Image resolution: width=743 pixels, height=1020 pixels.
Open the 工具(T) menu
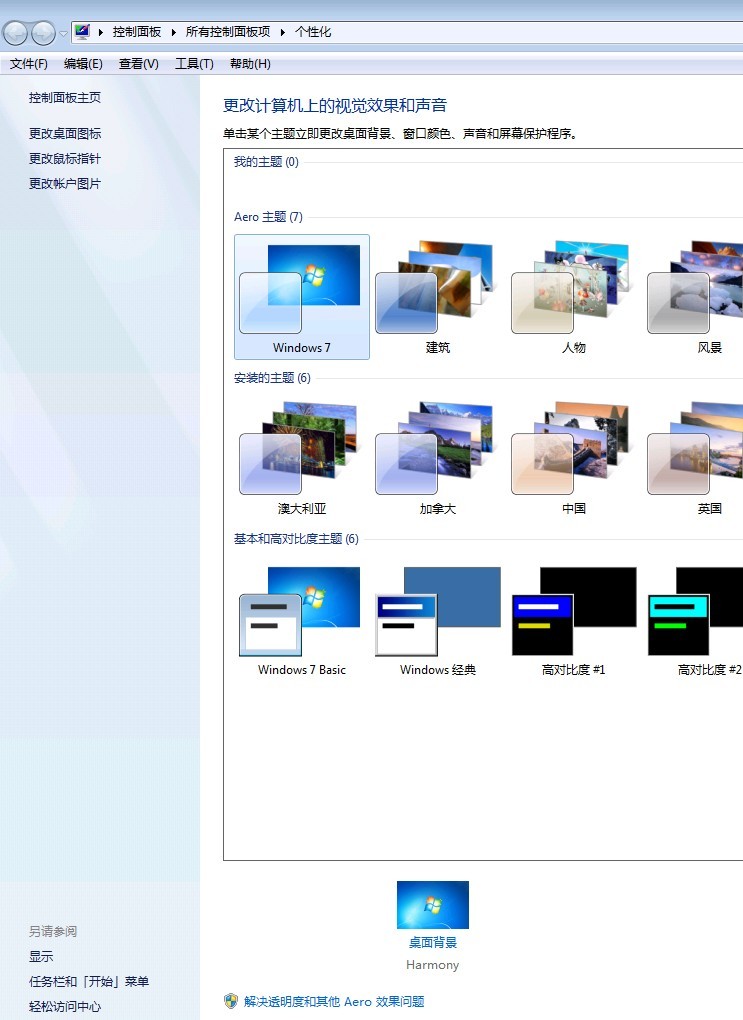[194, 64]
